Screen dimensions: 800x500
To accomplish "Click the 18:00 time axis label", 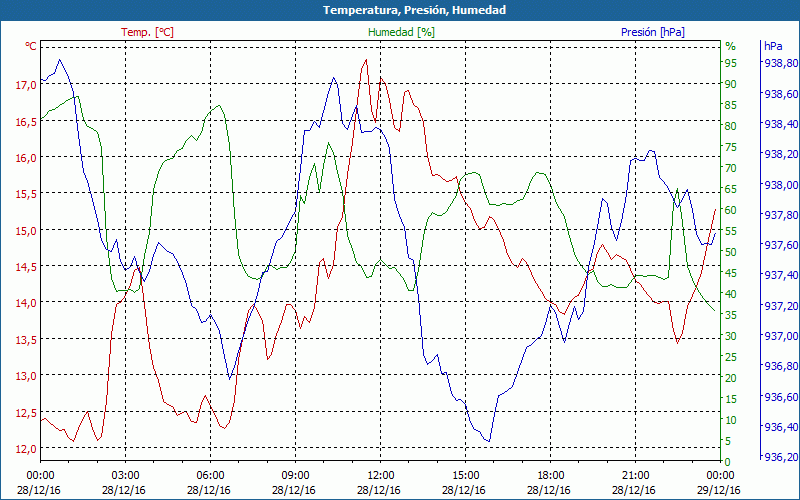I will (x=550, y=474).
